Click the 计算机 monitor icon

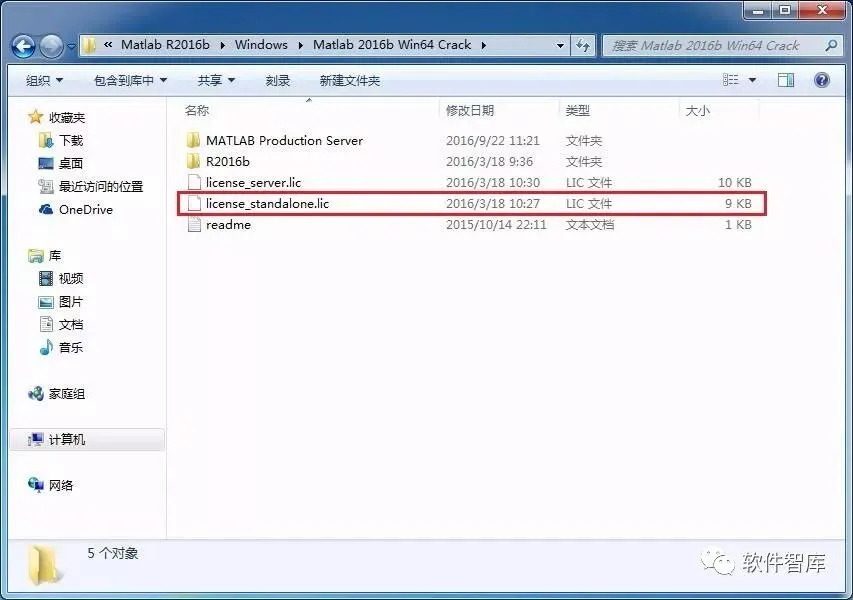pos(36,440)
